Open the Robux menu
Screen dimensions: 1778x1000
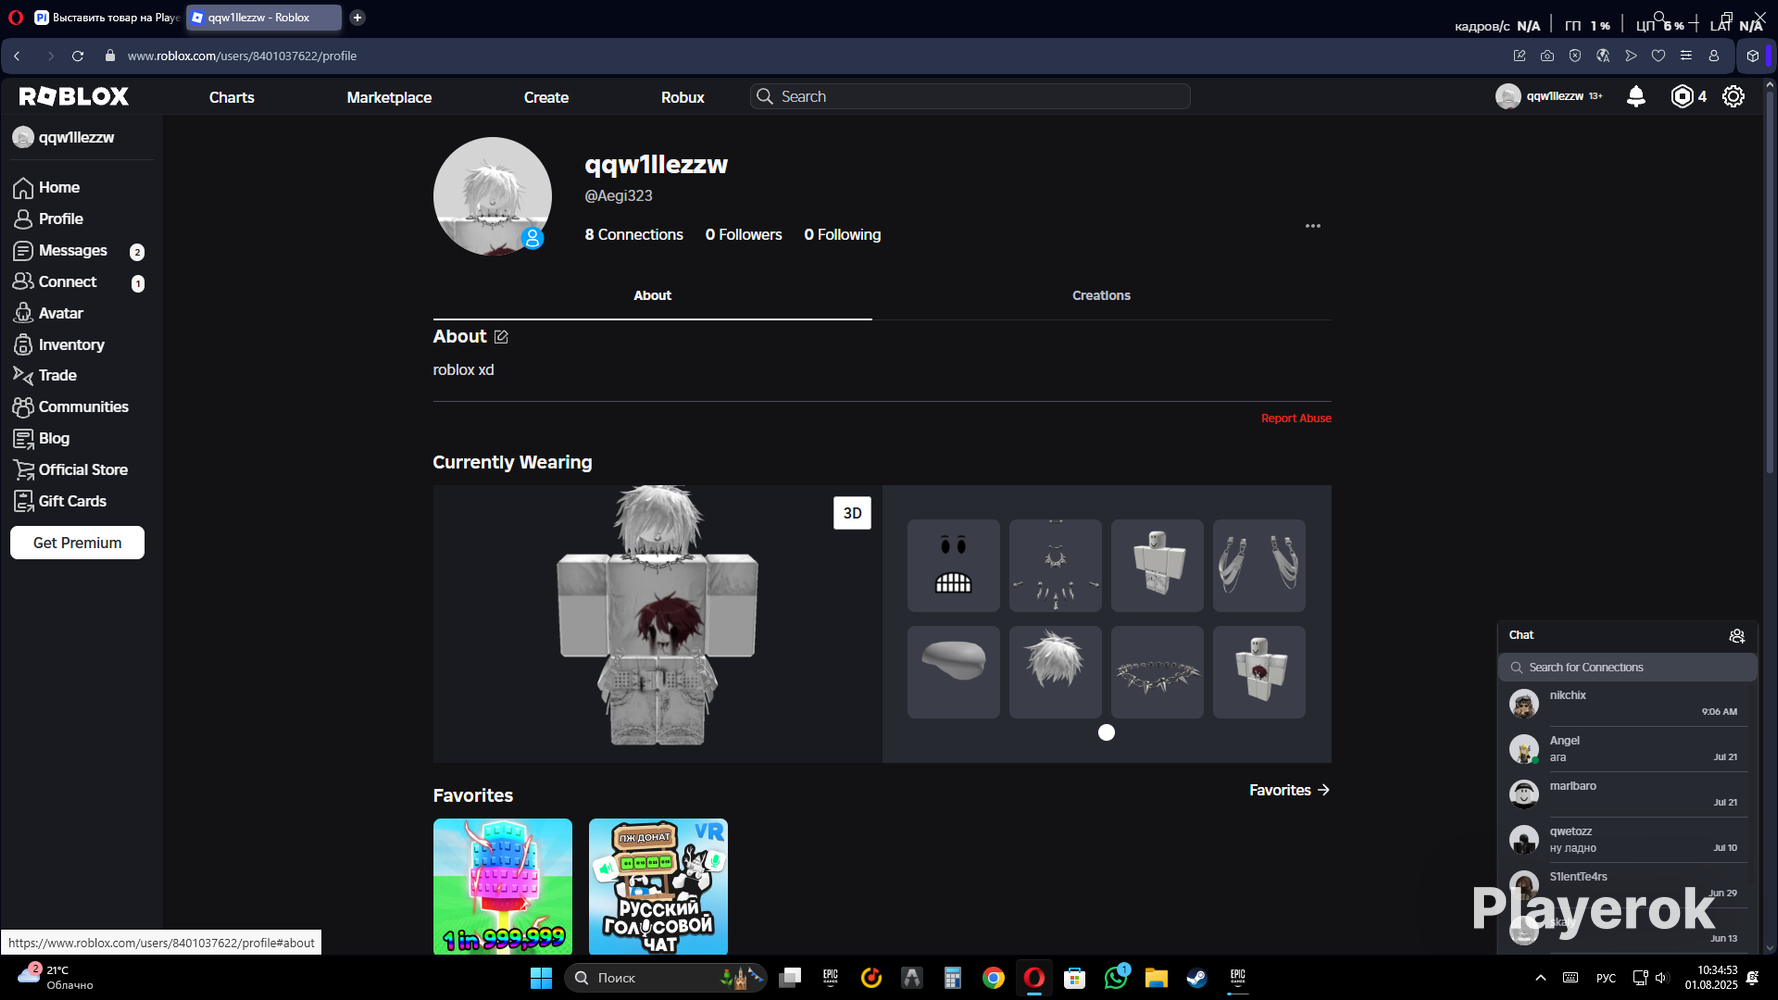(x=683, y=97)
